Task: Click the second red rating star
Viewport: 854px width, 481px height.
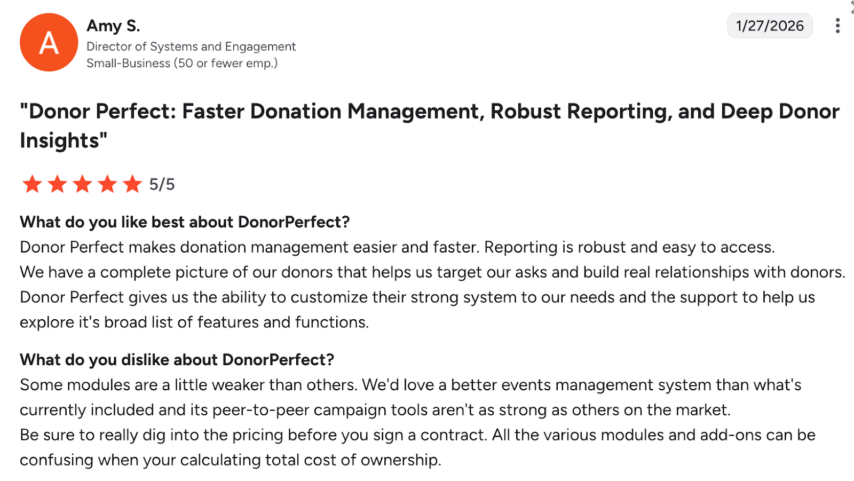Action: point(57,184)
